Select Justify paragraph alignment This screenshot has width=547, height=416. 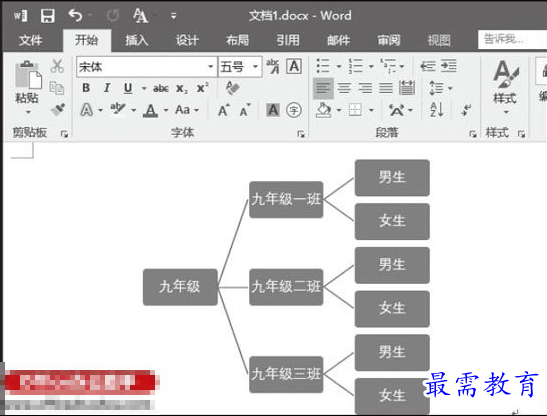(386, 88)
